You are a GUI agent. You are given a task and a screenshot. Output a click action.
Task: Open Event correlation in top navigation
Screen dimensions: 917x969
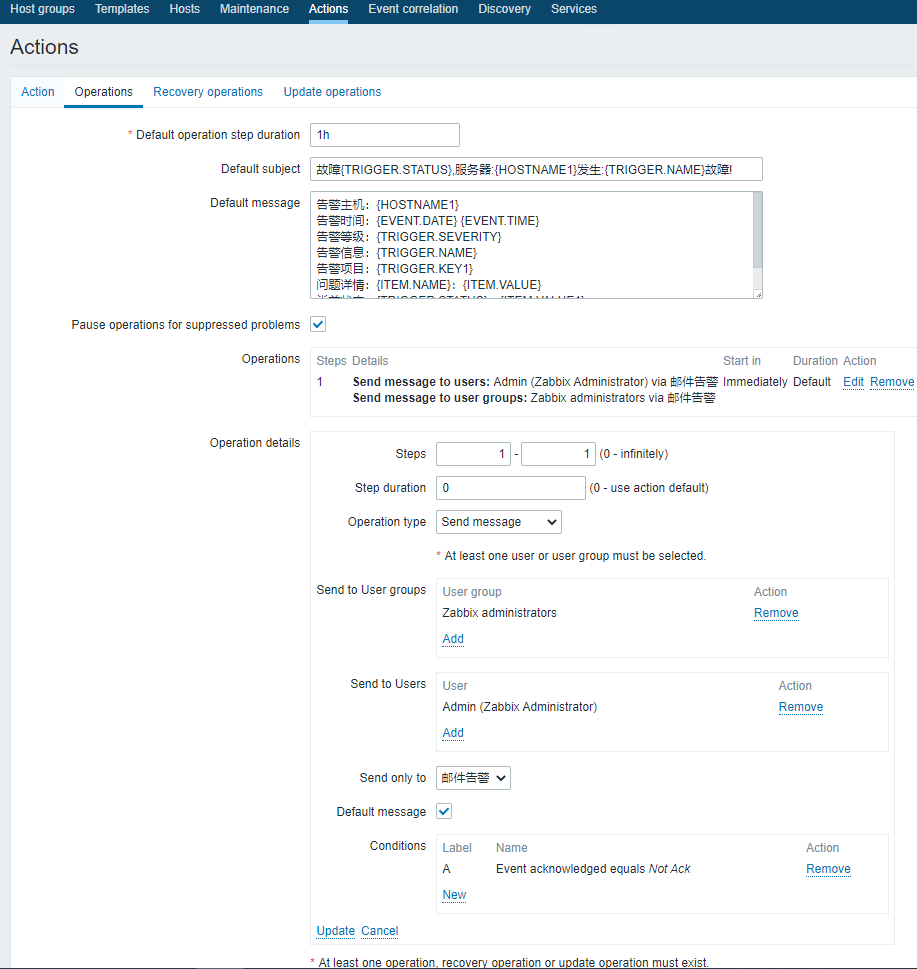(x=413, y=9)
